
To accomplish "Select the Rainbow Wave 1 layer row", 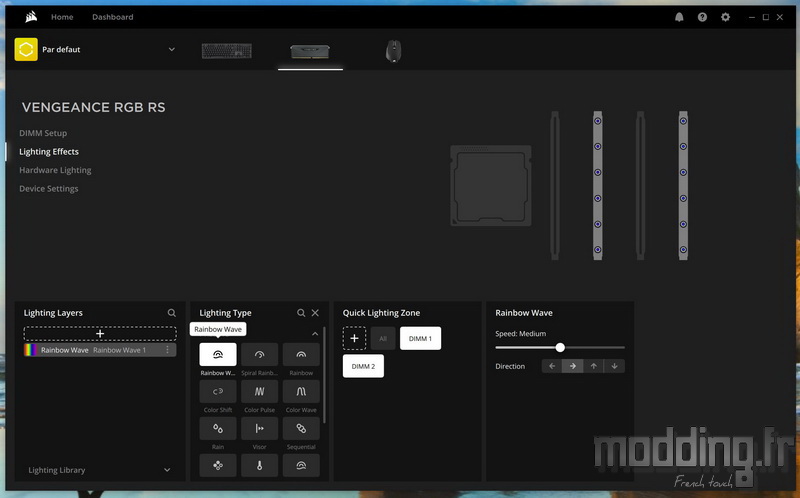I will (100, 350).
